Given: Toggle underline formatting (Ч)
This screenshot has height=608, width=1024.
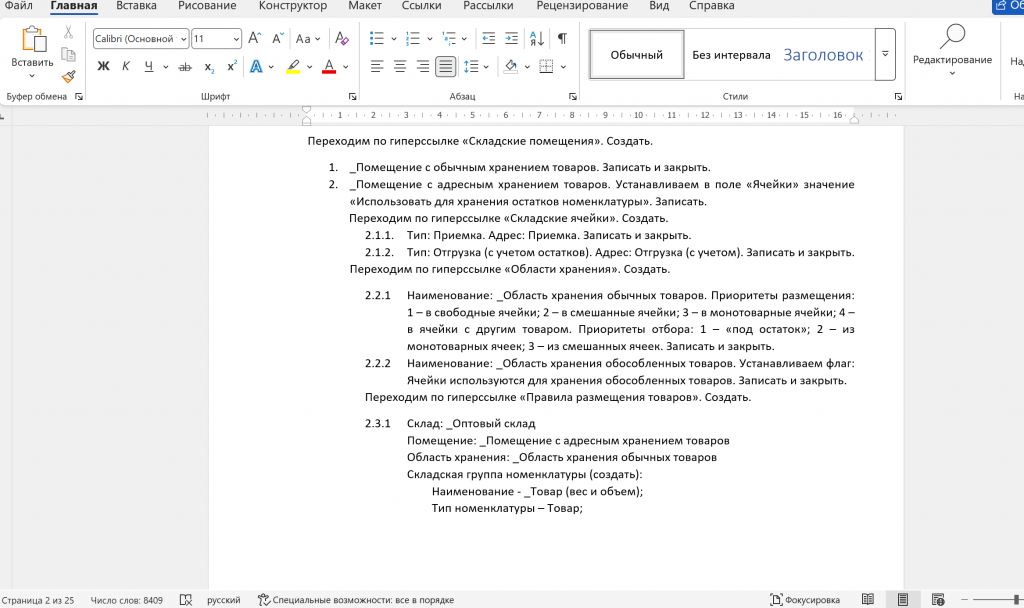Looking at the screenshot, I should (x=149, y=66).
